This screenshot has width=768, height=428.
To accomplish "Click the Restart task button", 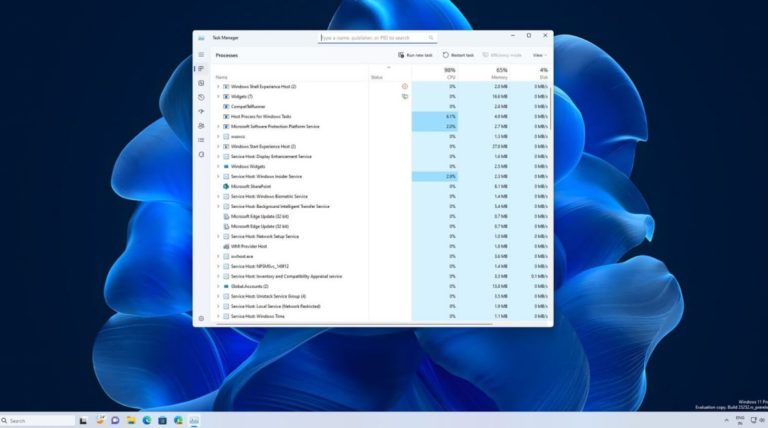I will tap(459, 55).
